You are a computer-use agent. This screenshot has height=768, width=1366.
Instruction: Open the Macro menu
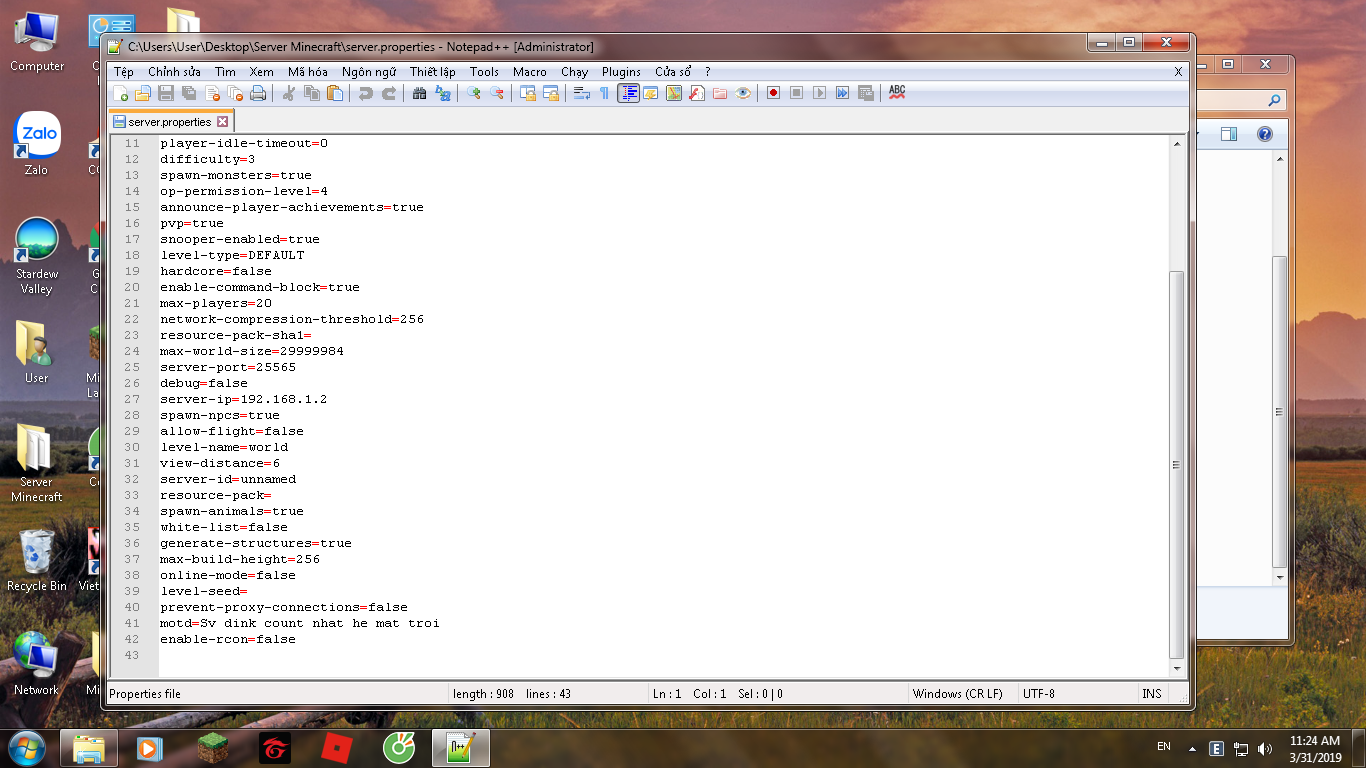(x=529, y=72)
